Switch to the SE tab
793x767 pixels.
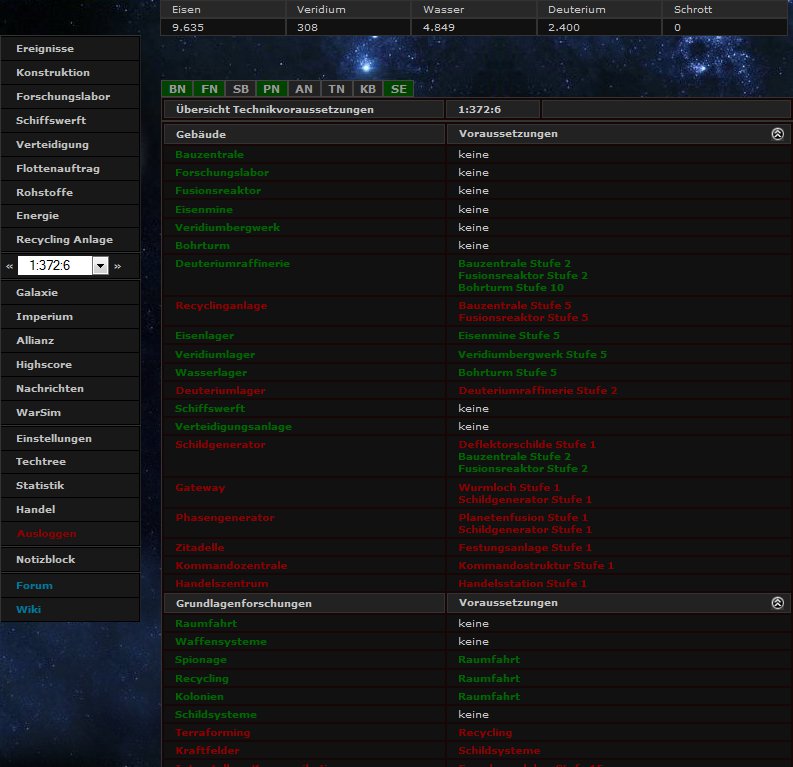399,89
